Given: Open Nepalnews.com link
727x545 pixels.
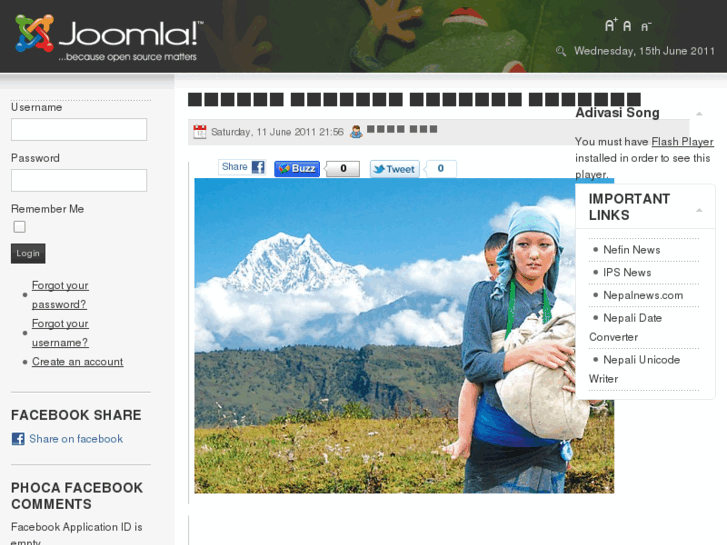Looking at the screenshot, I should [x=643, y=295].
